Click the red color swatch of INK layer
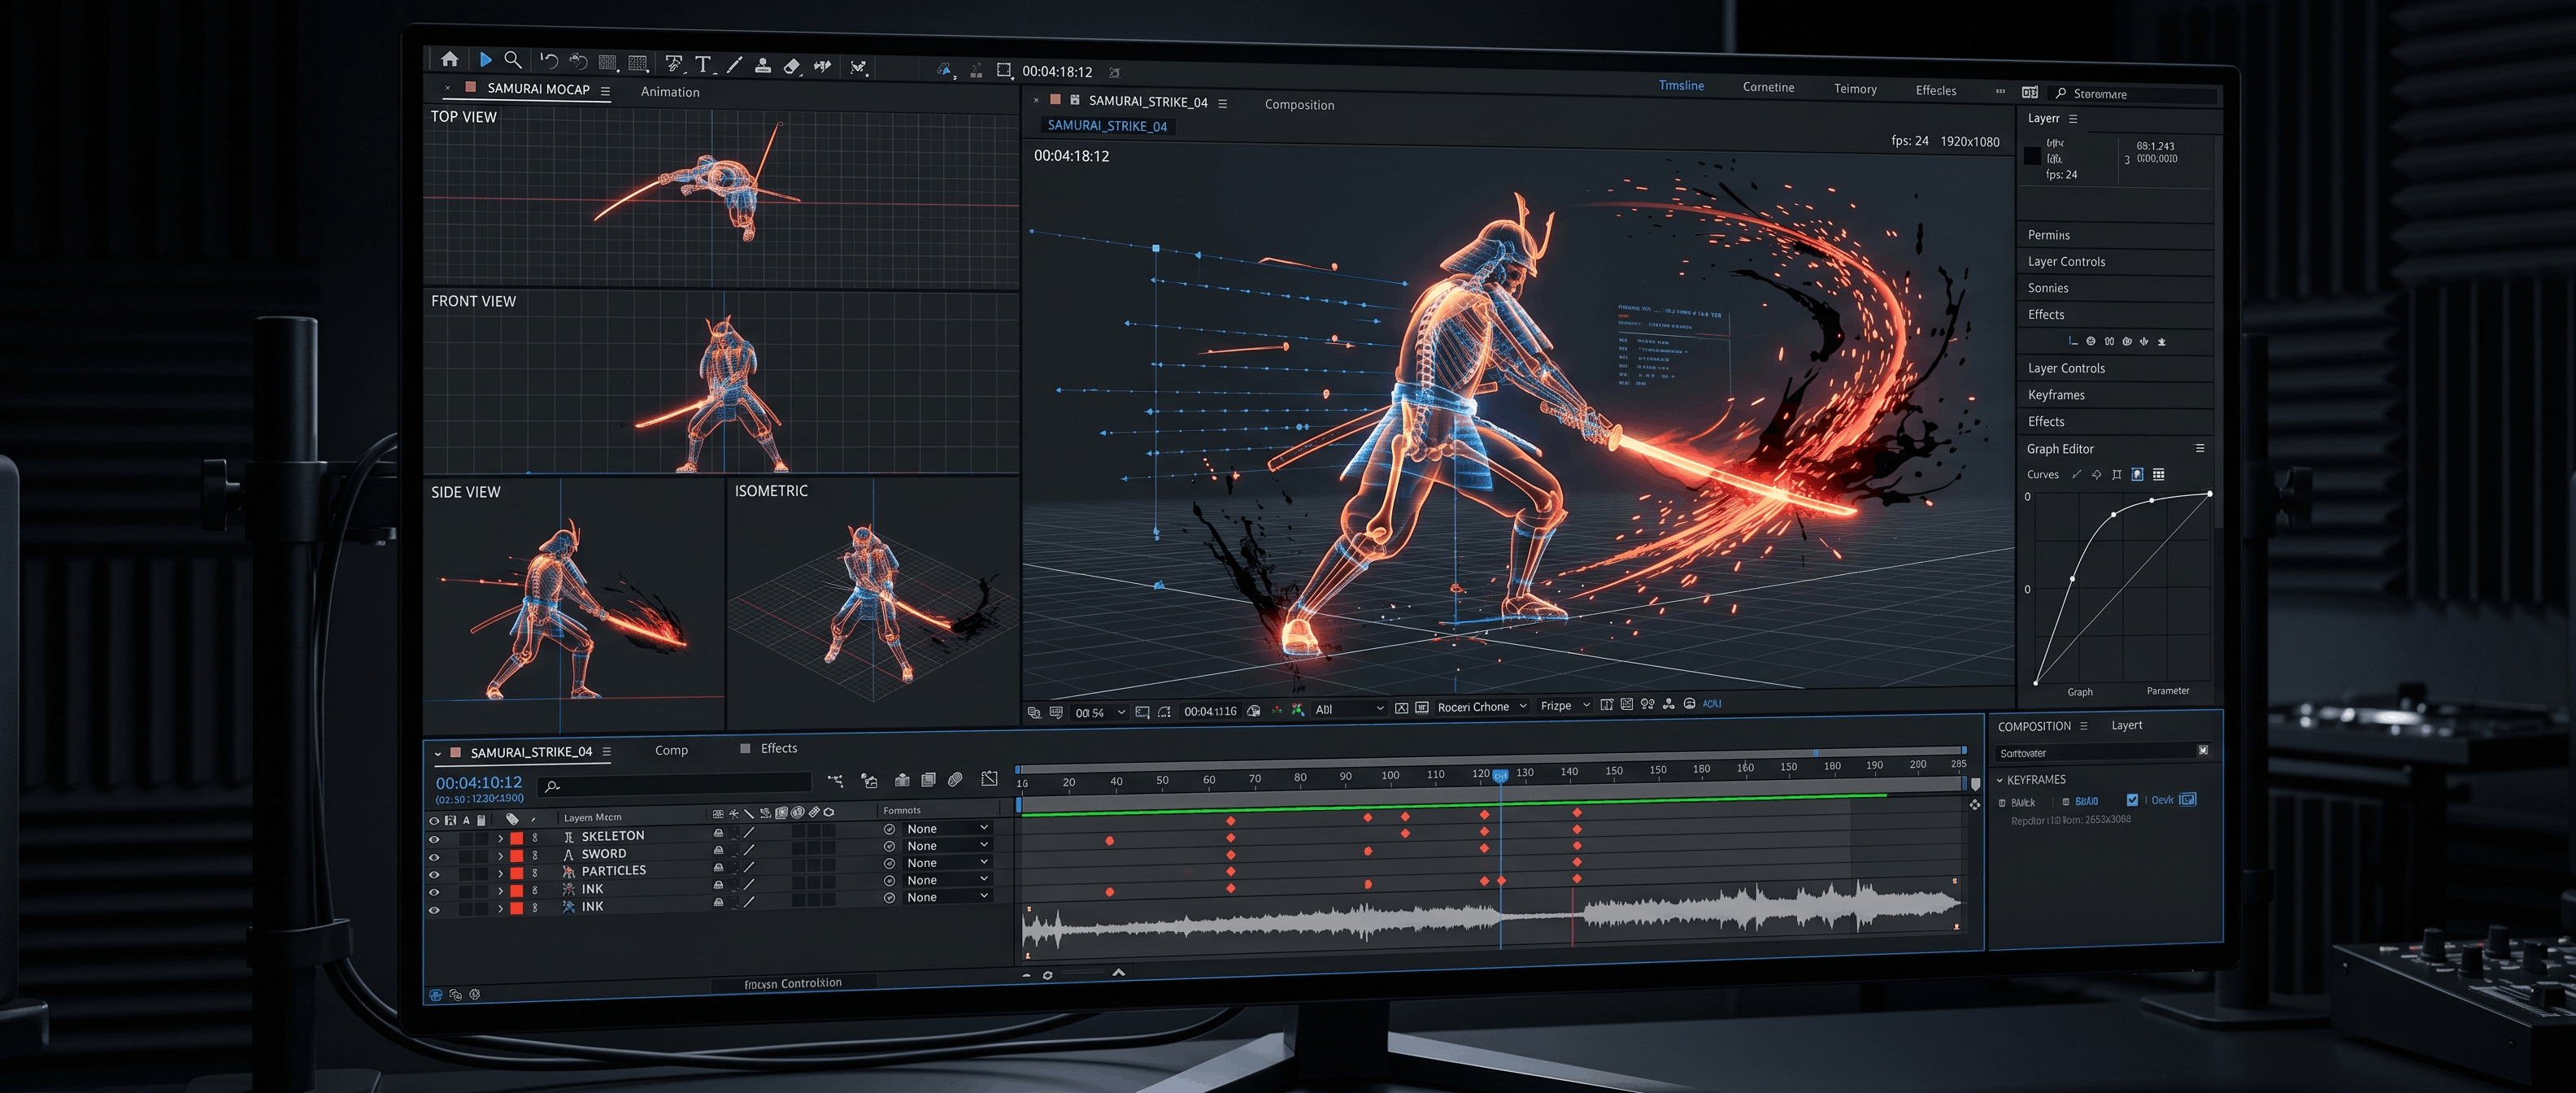This screenshot has height=1093, width=2576. click(517, 890)
